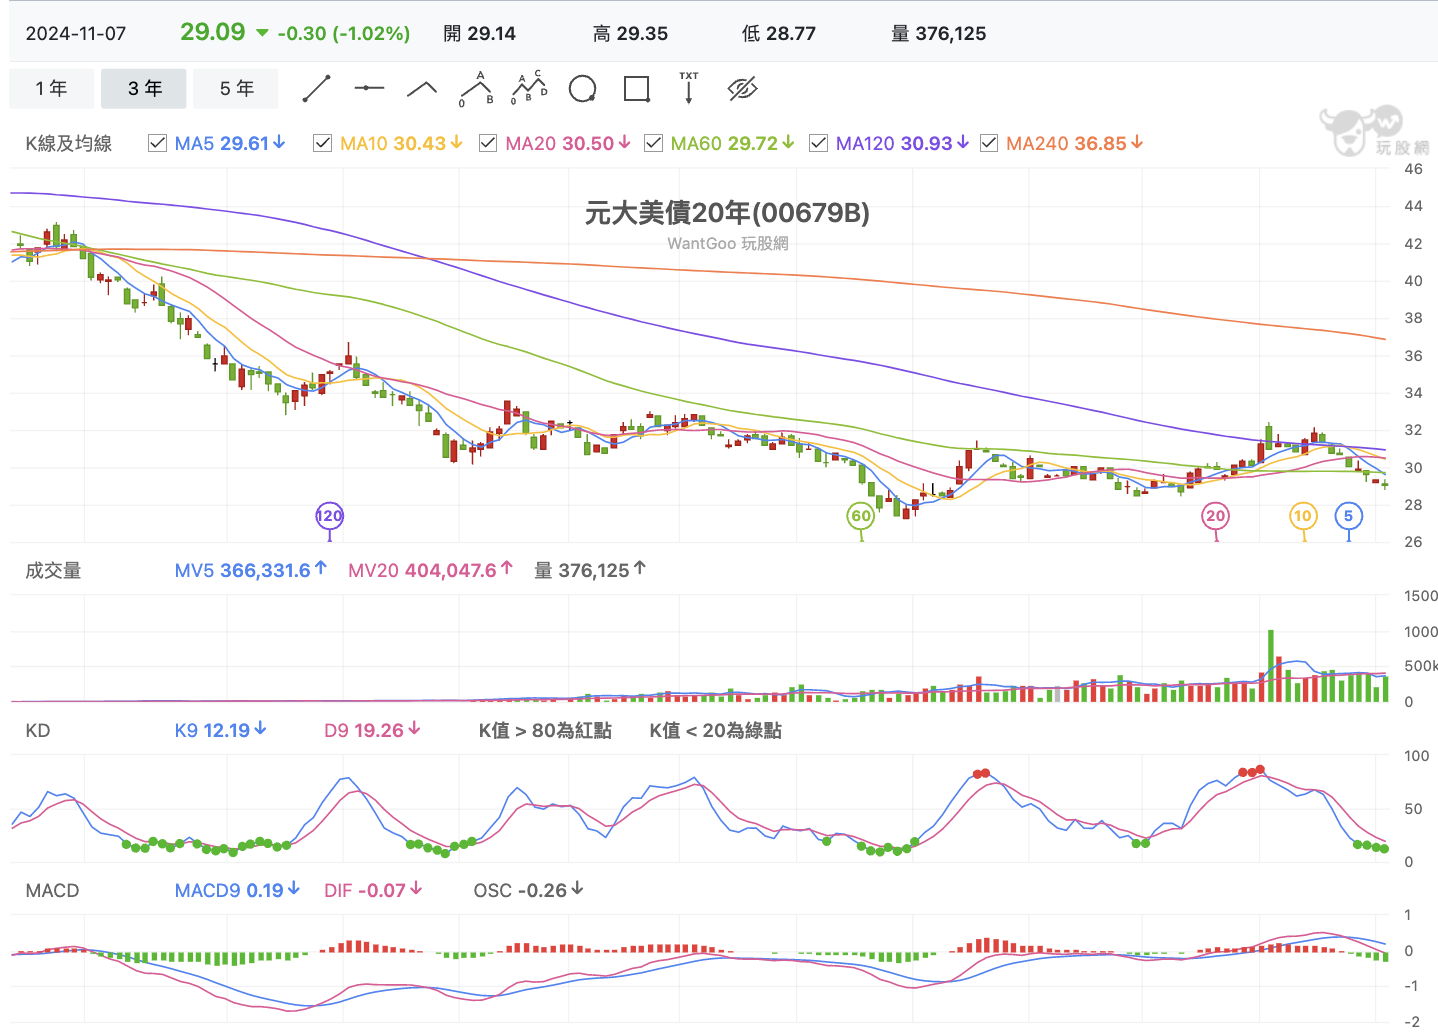
Task: Click the MA10 30.43 value label
Action: click(401, 143)
